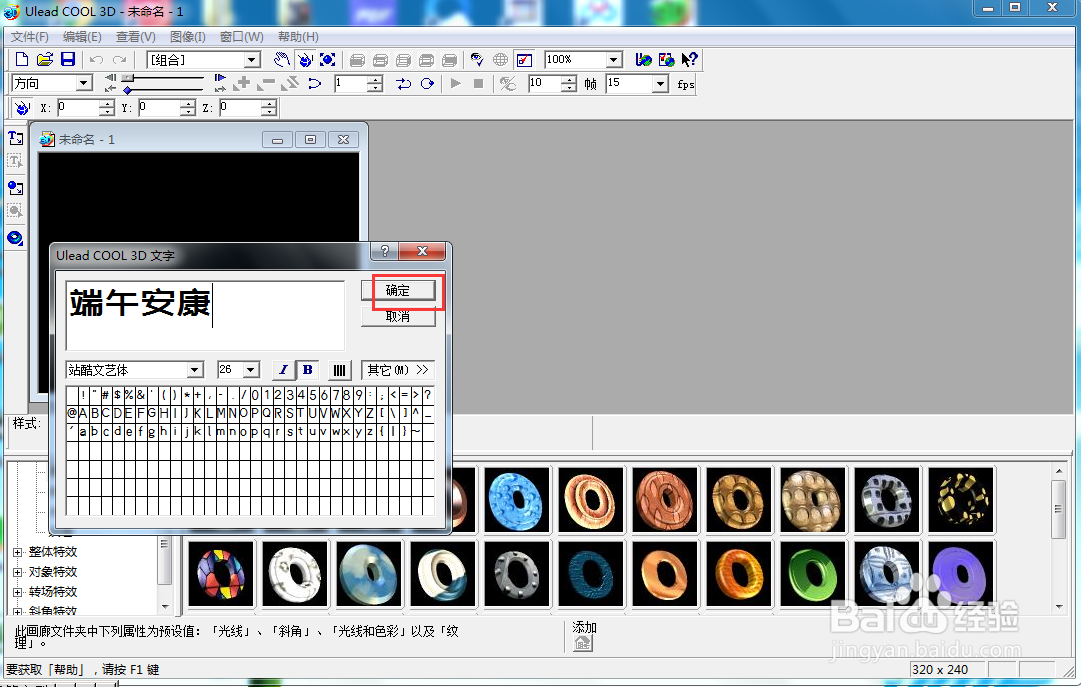
Task: Click the Insert text tool in left toolbar
Action: pos(15,138)
